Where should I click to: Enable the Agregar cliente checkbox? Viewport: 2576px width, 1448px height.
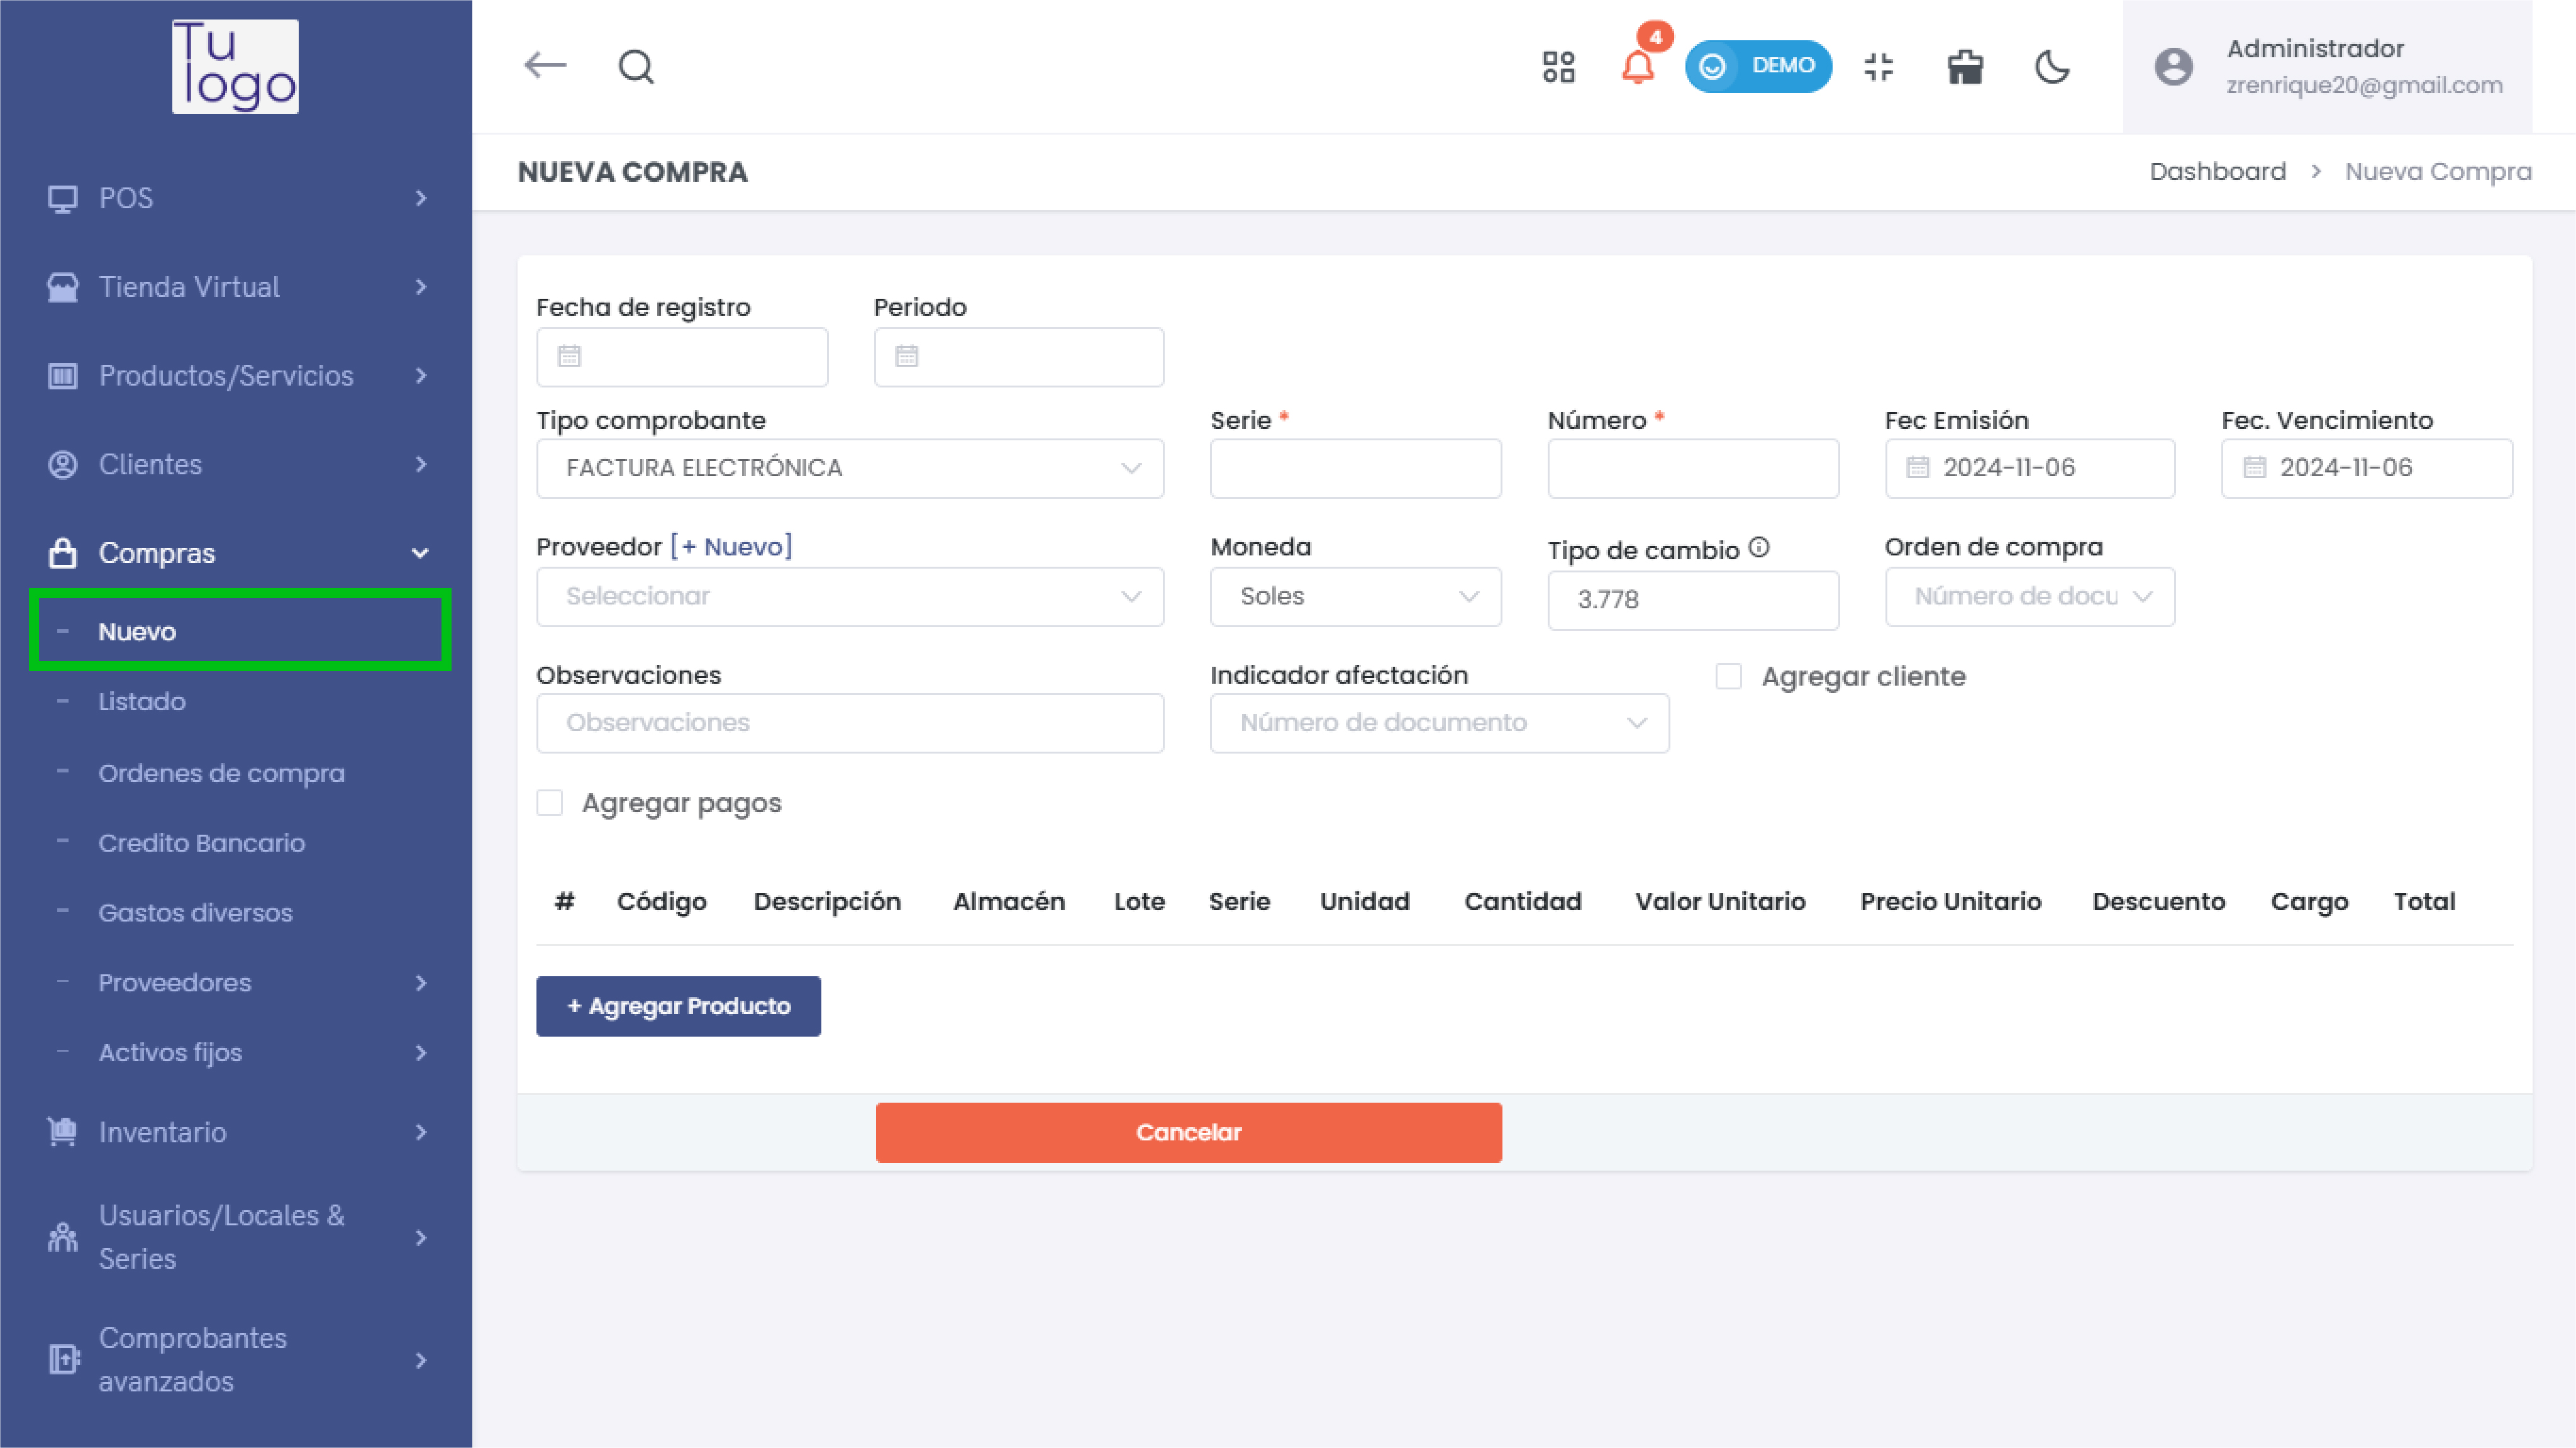point(1728,676)
